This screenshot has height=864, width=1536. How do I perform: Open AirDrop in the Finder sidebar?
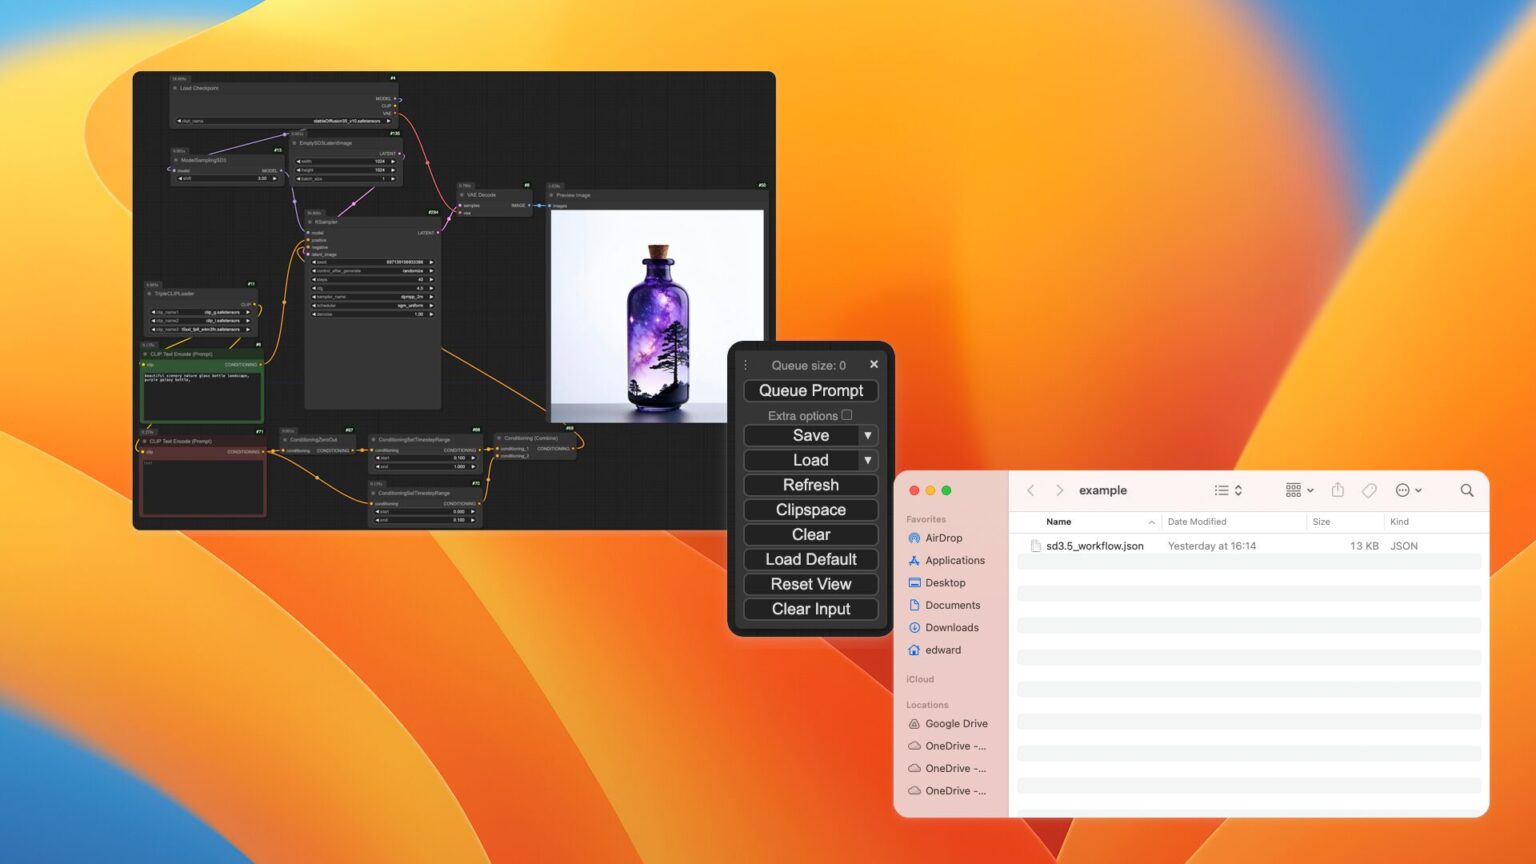coord(940,538)
